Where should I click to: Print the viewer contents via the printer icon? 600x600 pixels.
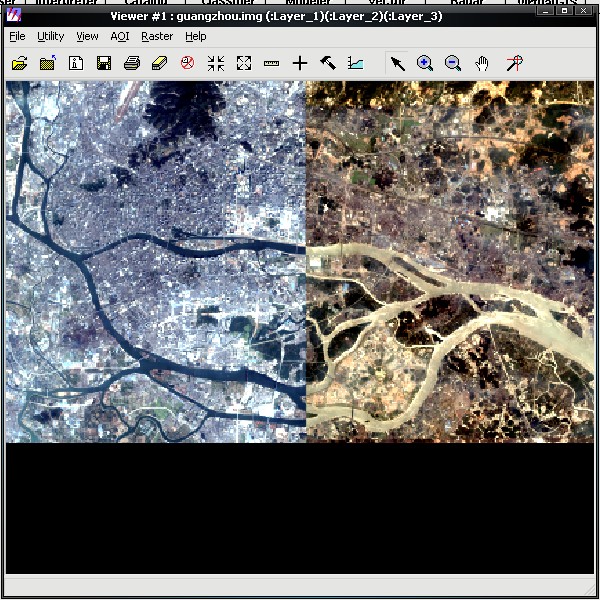(132, 63)
